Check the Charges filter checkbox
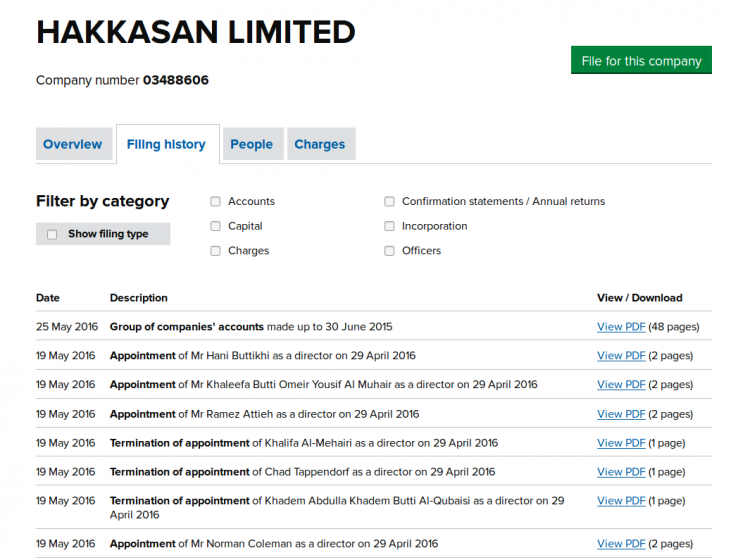This screenshot has width=750, height=560. click(215, 251)
